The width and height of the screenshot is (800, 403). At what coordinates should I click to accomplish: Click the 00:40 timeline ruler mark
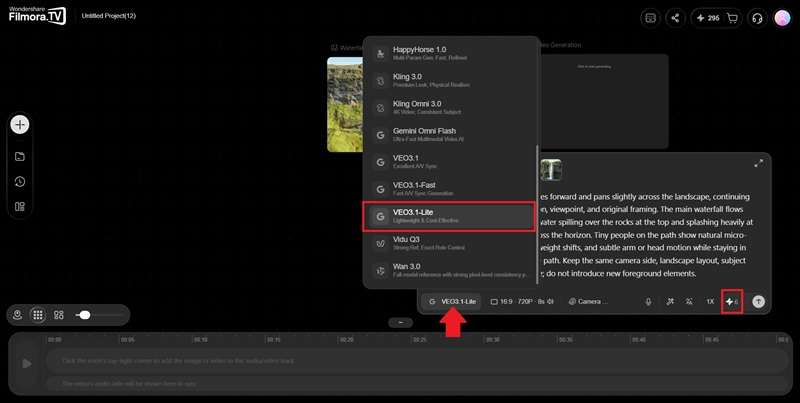[639, 339]
